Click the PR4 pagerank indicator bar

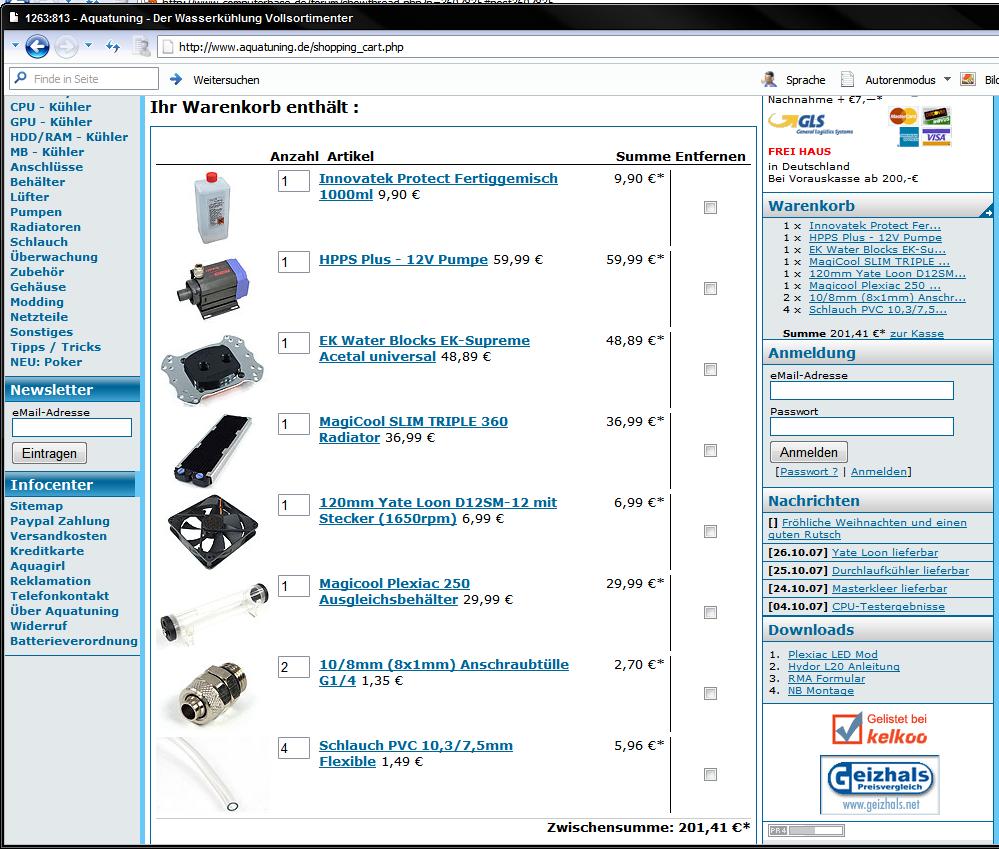point(806,831)
